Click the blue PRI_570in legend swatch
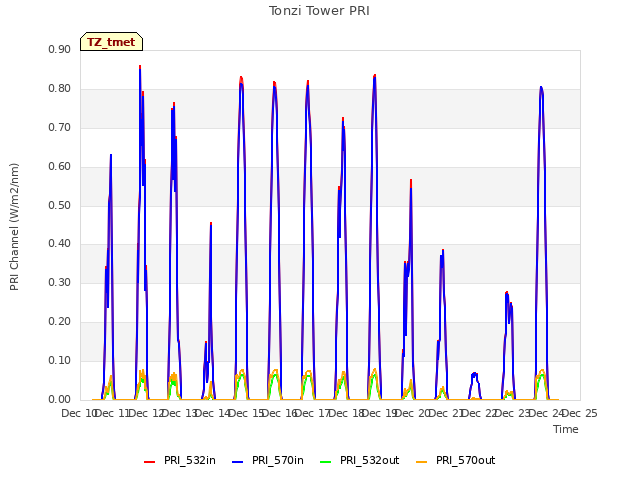The image size is (640, 480). click(238, 462)
